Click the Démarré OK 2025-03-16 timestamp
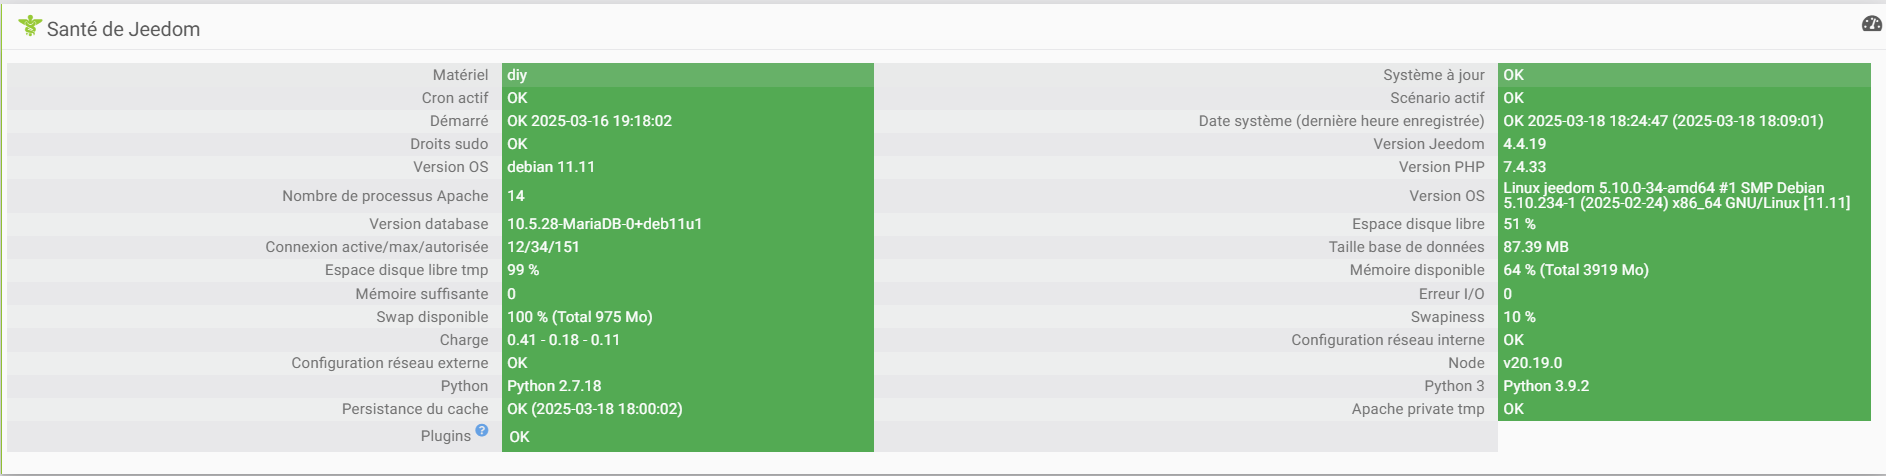 click(589, 121)
